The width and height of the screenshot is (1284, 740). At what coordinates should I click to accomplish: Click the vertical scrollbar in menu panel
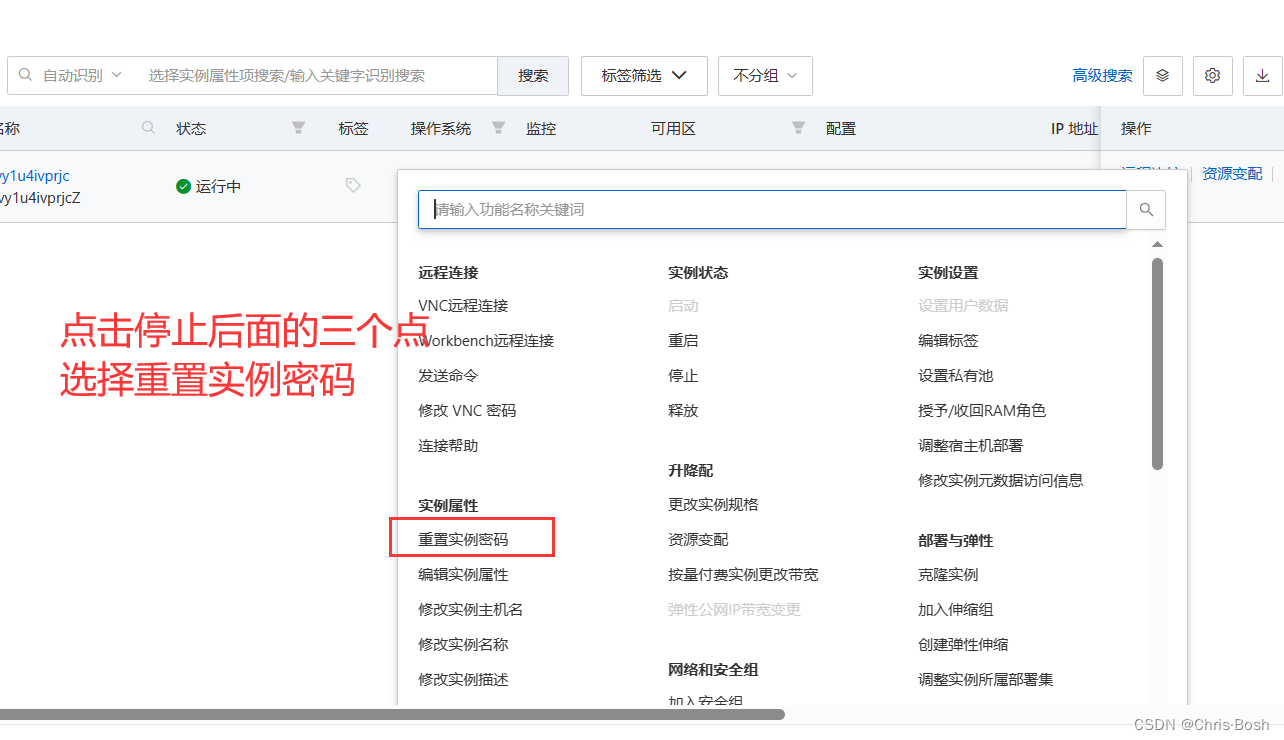(1157, 364)
